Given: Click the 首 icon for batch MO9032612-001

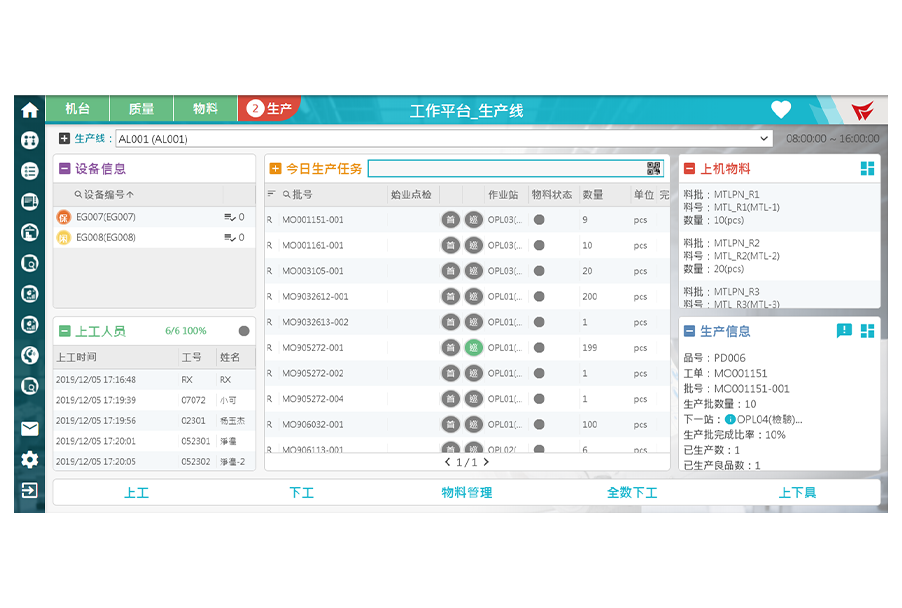Looking at the screenshot, I should [x=450, y=296].
